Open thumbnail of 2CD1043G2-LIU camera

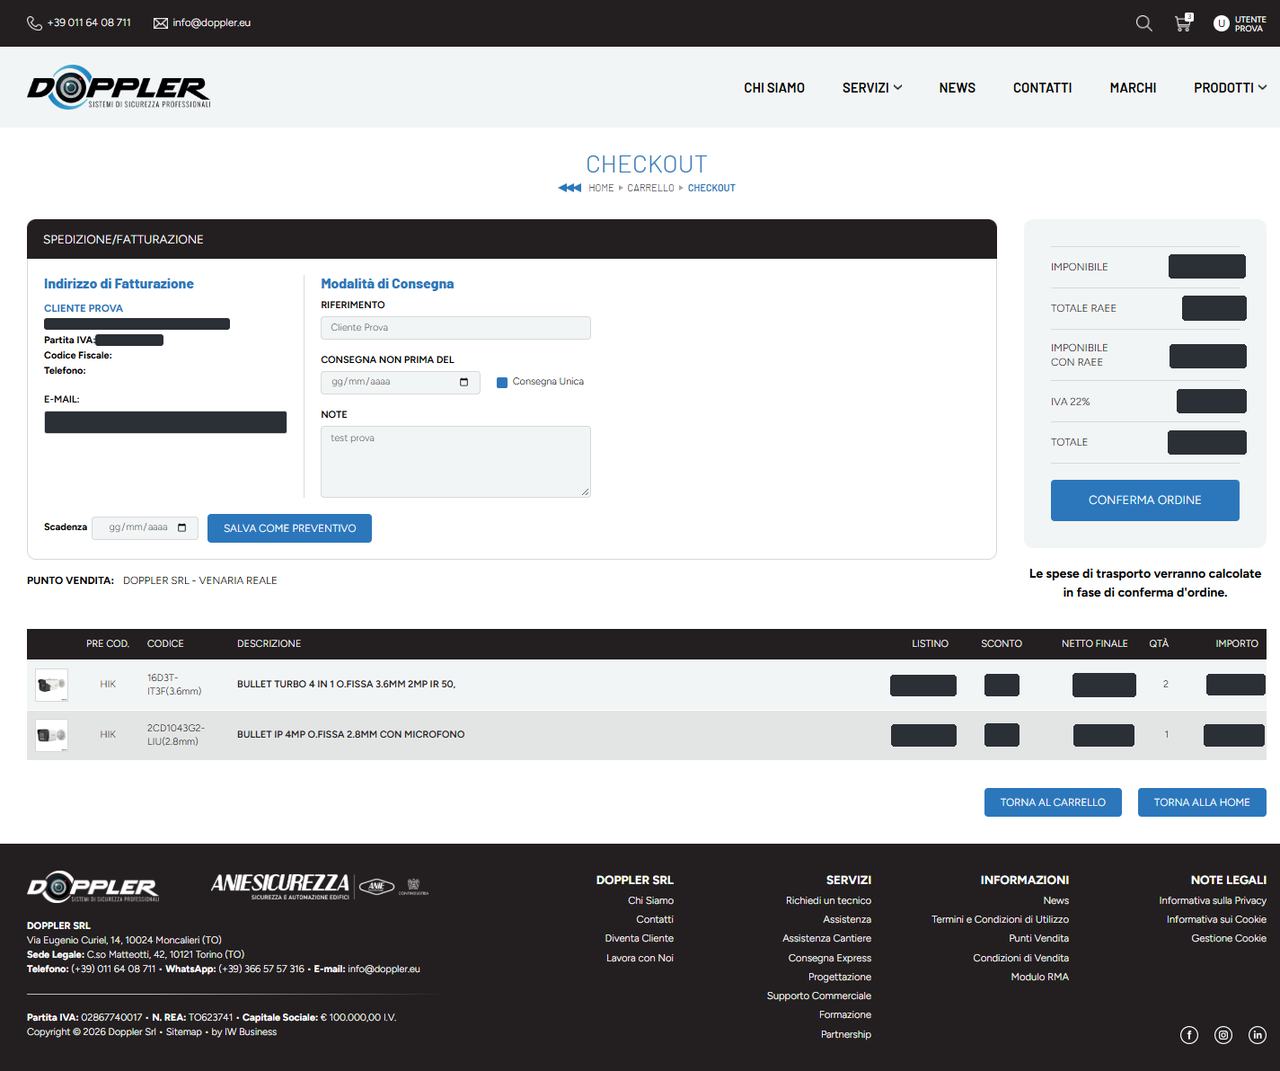pyautogui.click(x=51, y=735)
